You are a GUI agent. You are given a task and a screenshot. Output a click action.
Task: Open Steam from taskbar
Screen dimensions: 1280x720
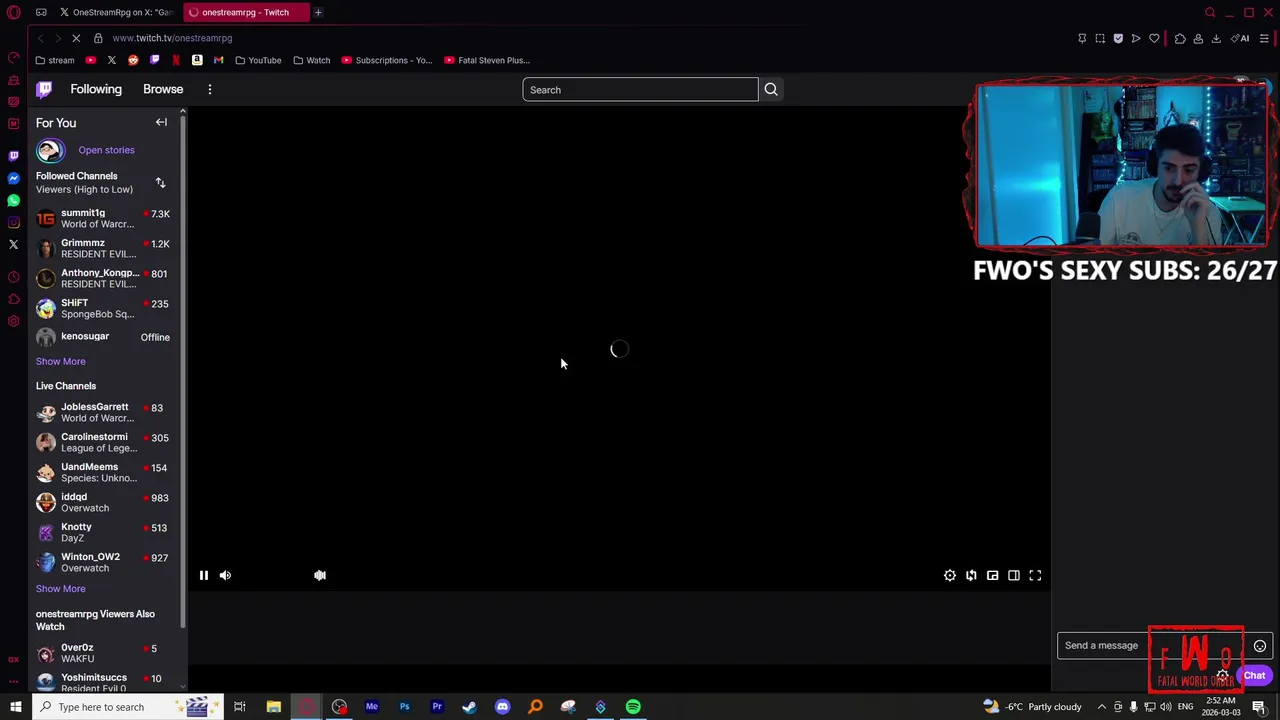coord(469,707)
